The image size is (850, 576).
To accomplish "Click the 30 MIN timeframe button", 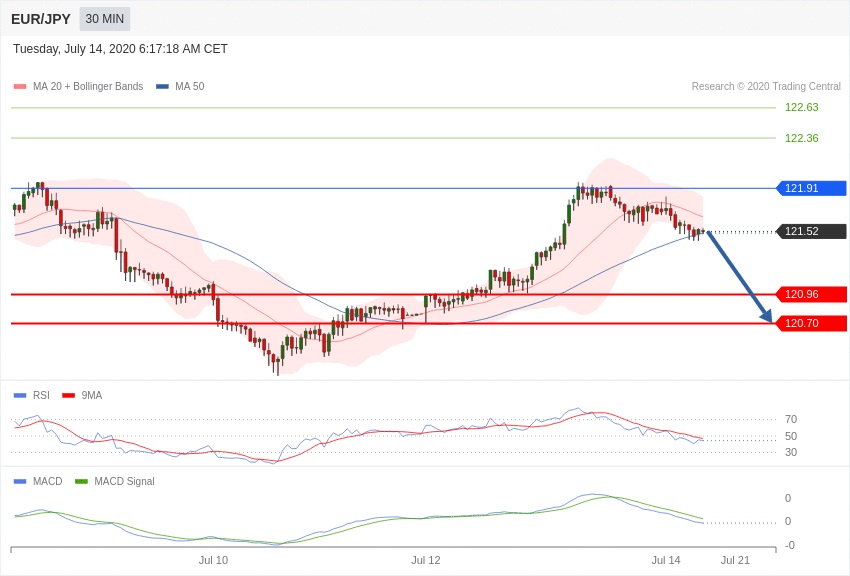I will pyautogui.click(x=104, y=19).
